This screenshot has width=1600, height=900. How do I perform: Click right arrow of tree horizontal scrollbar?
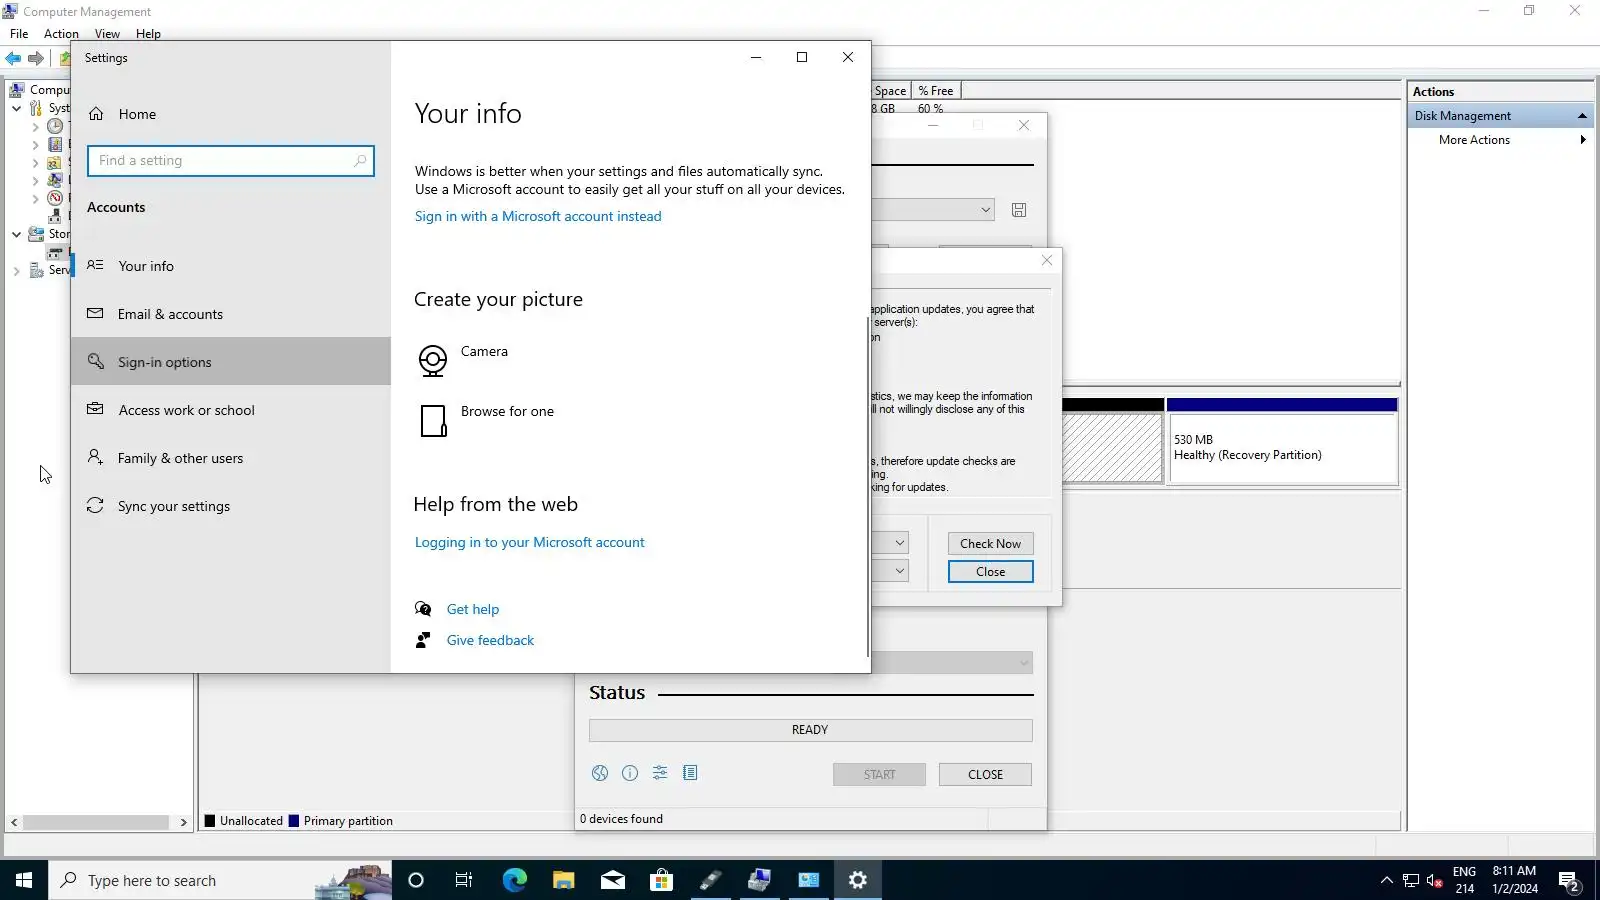coord(183,822)
